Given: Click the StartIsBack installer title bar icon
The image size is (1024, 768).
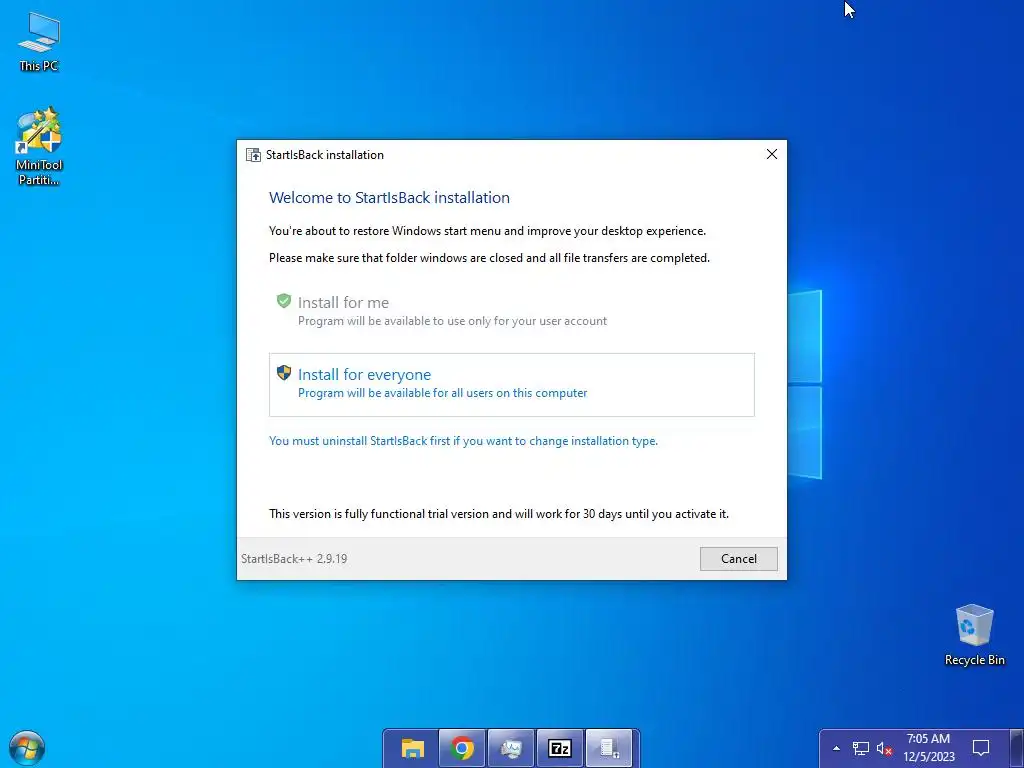Looking at the screenshot, I should pos(253,155).
